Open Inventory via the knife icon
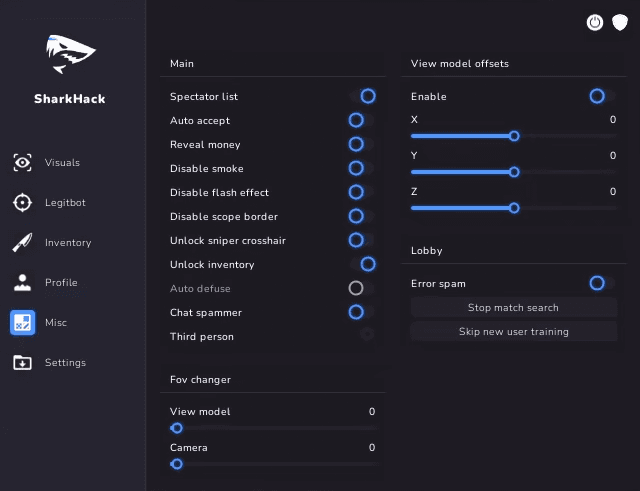The width and height of the screenshot is (640, 491). click(22, 242)
